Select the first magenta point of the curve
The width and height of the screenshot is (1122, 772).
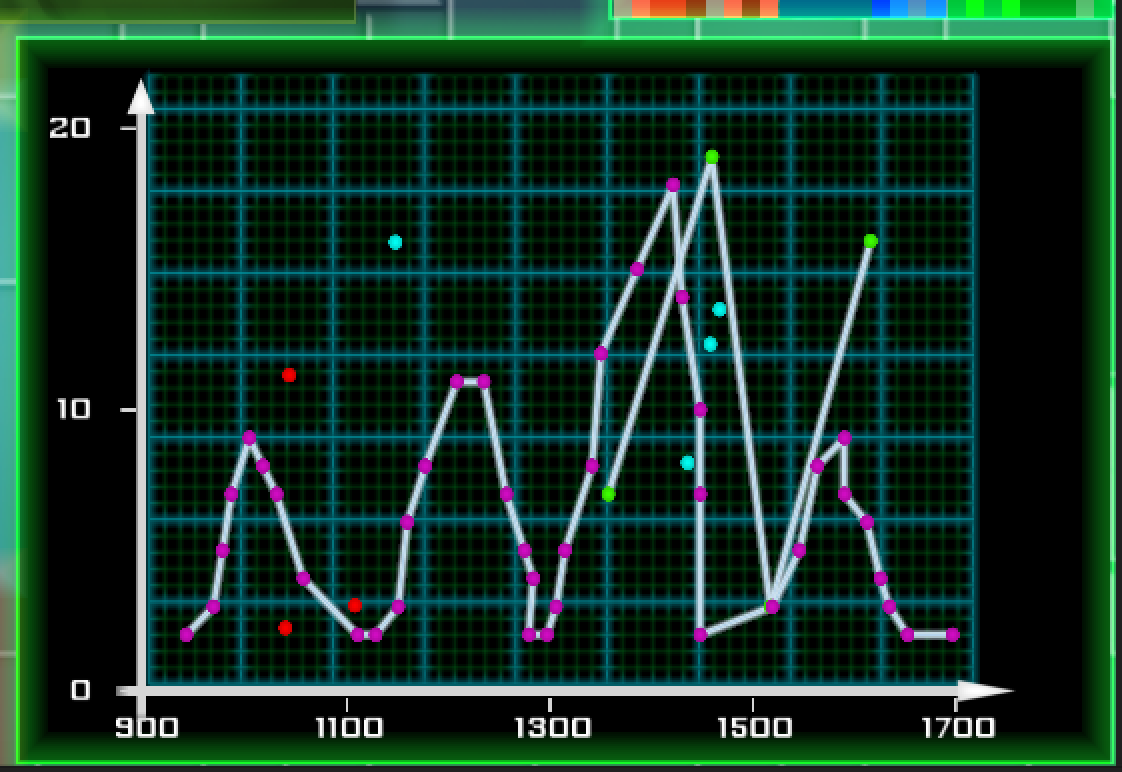point(186,635)
